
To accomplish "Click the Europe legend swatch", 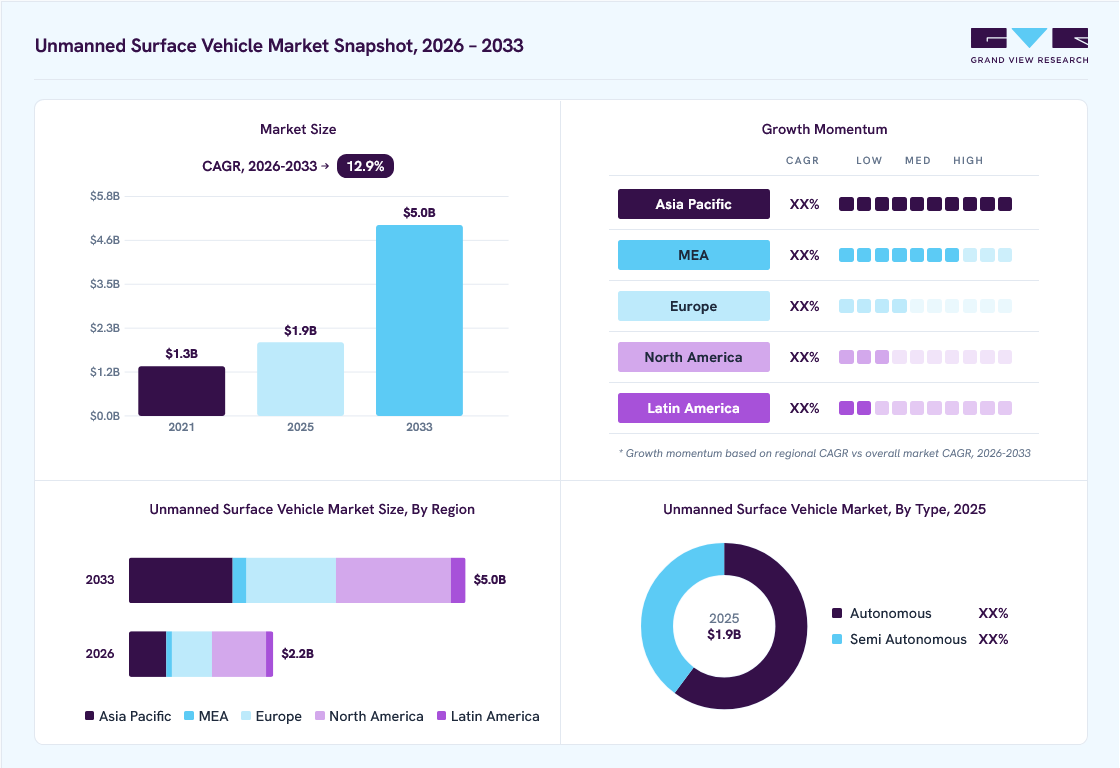I will (x=246, y=716).
